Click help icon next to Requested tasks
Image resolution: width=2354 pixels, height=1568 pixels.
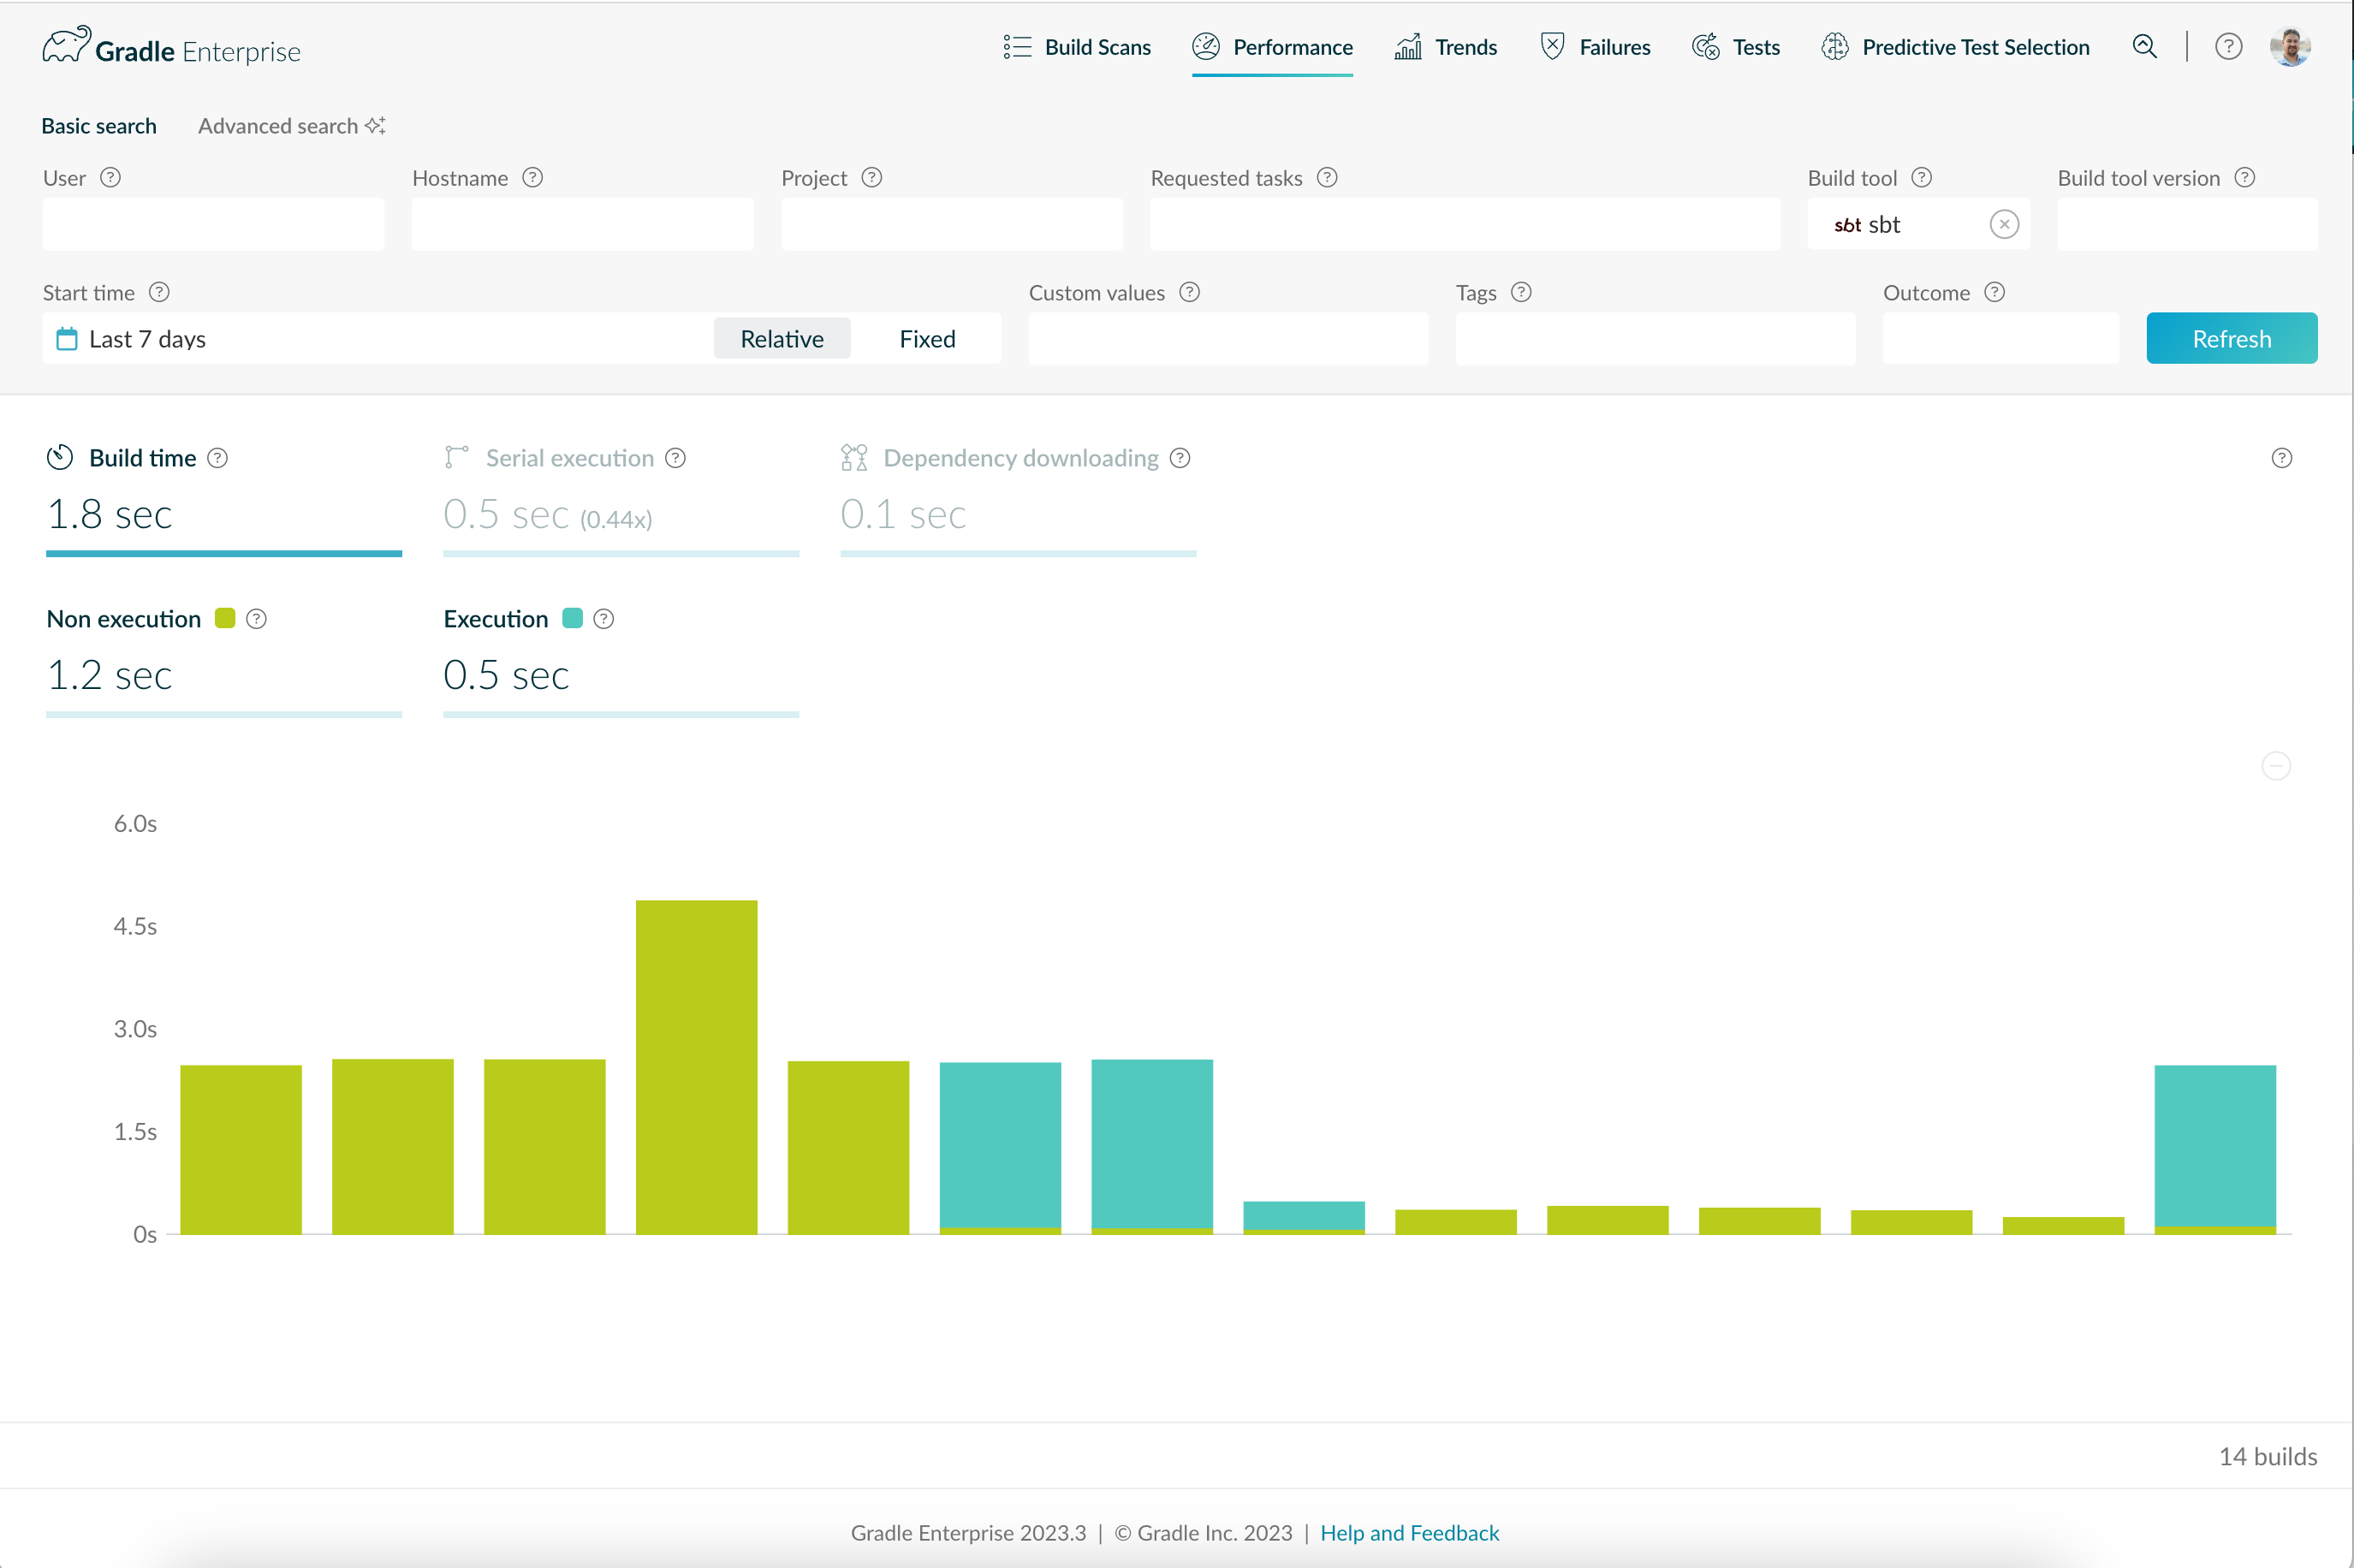click(x=1327, y=178)
